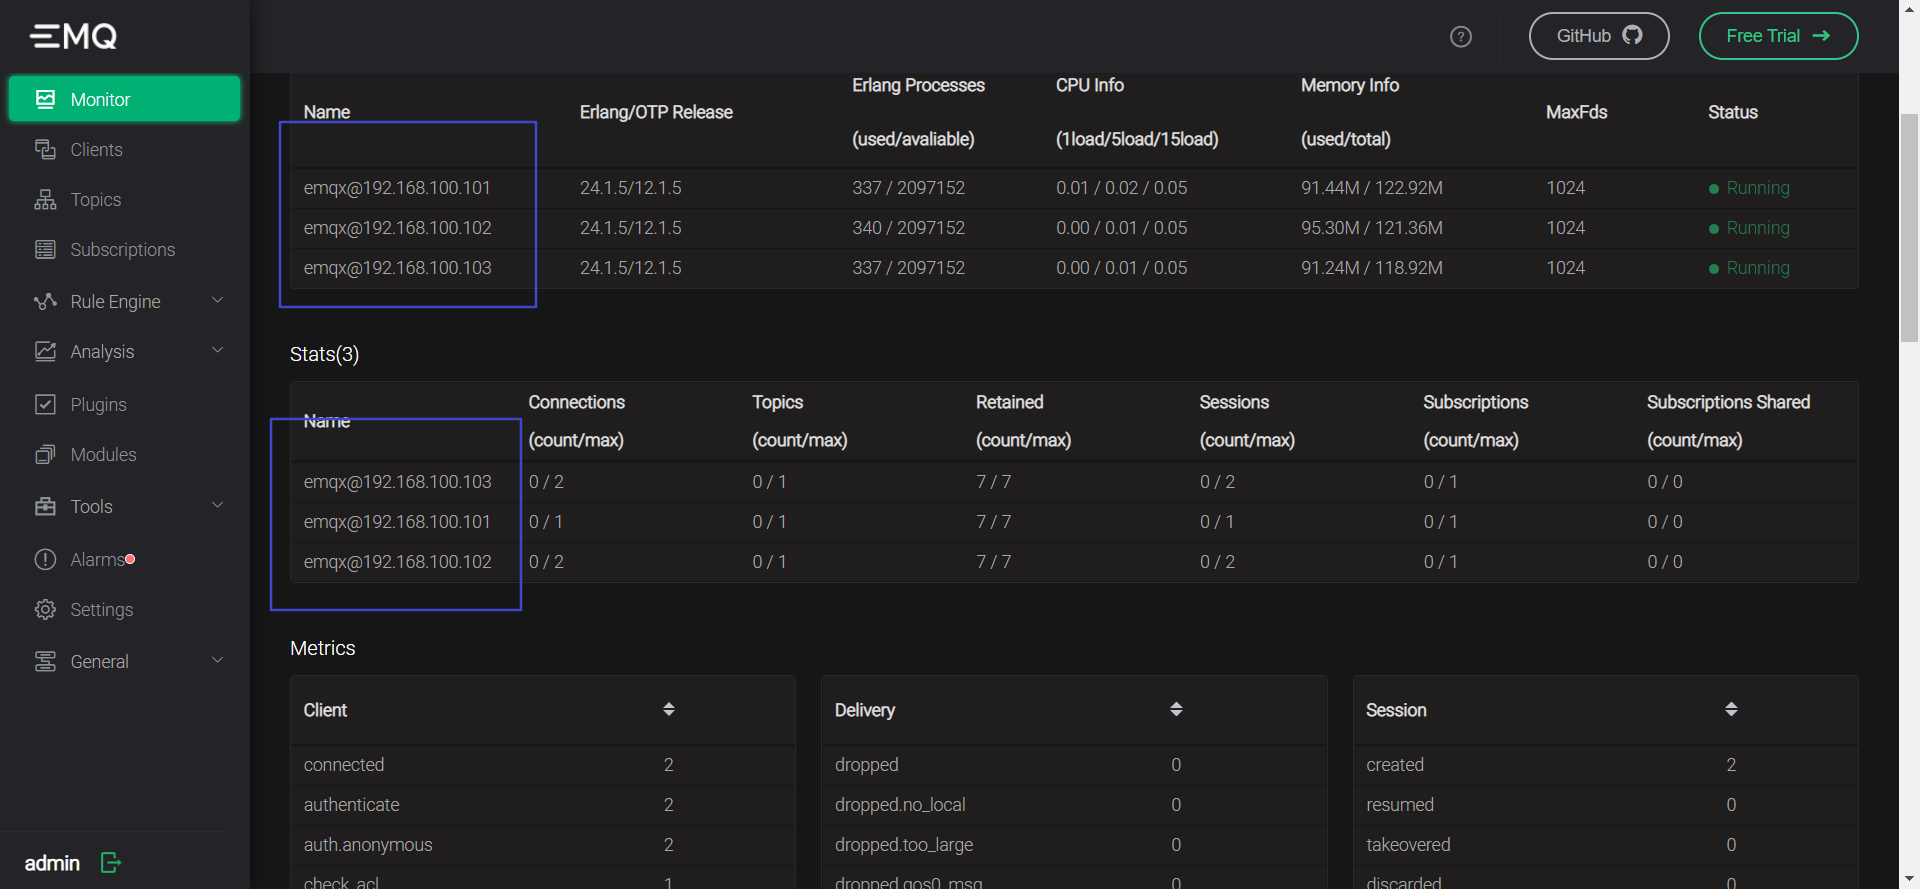Open the help question mark icon
Viewport: 1920px width, 889px height.
click(1461, 37)
